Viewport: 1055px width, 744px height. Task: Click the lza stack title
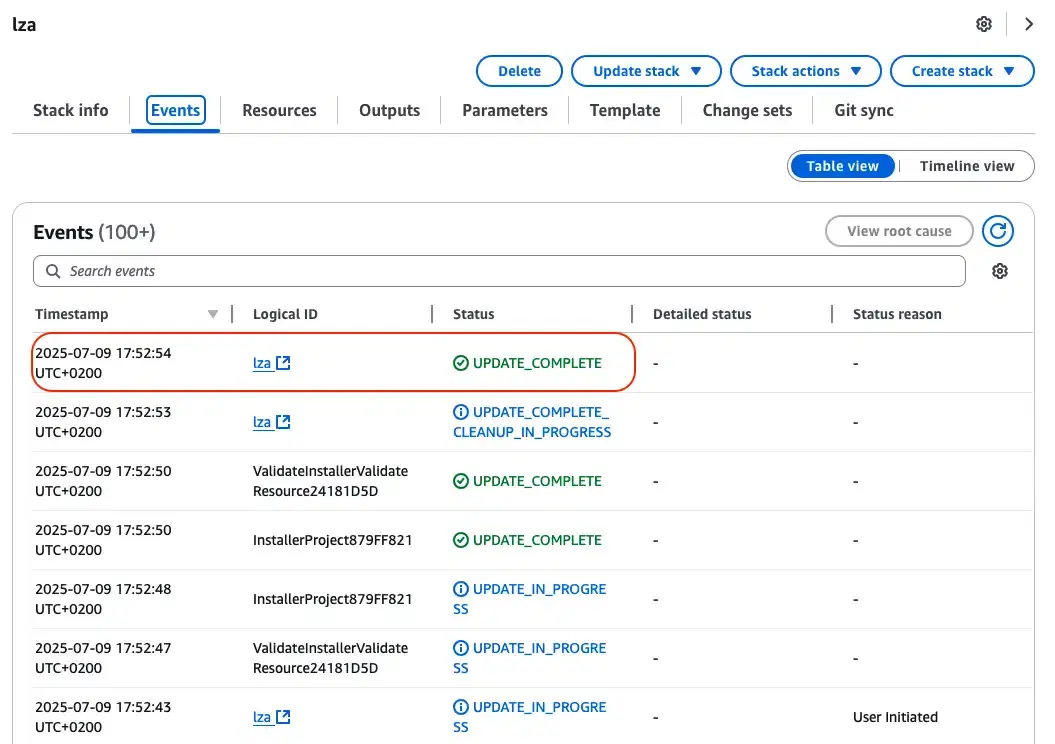pyautogui.click(x=24, y=25)
